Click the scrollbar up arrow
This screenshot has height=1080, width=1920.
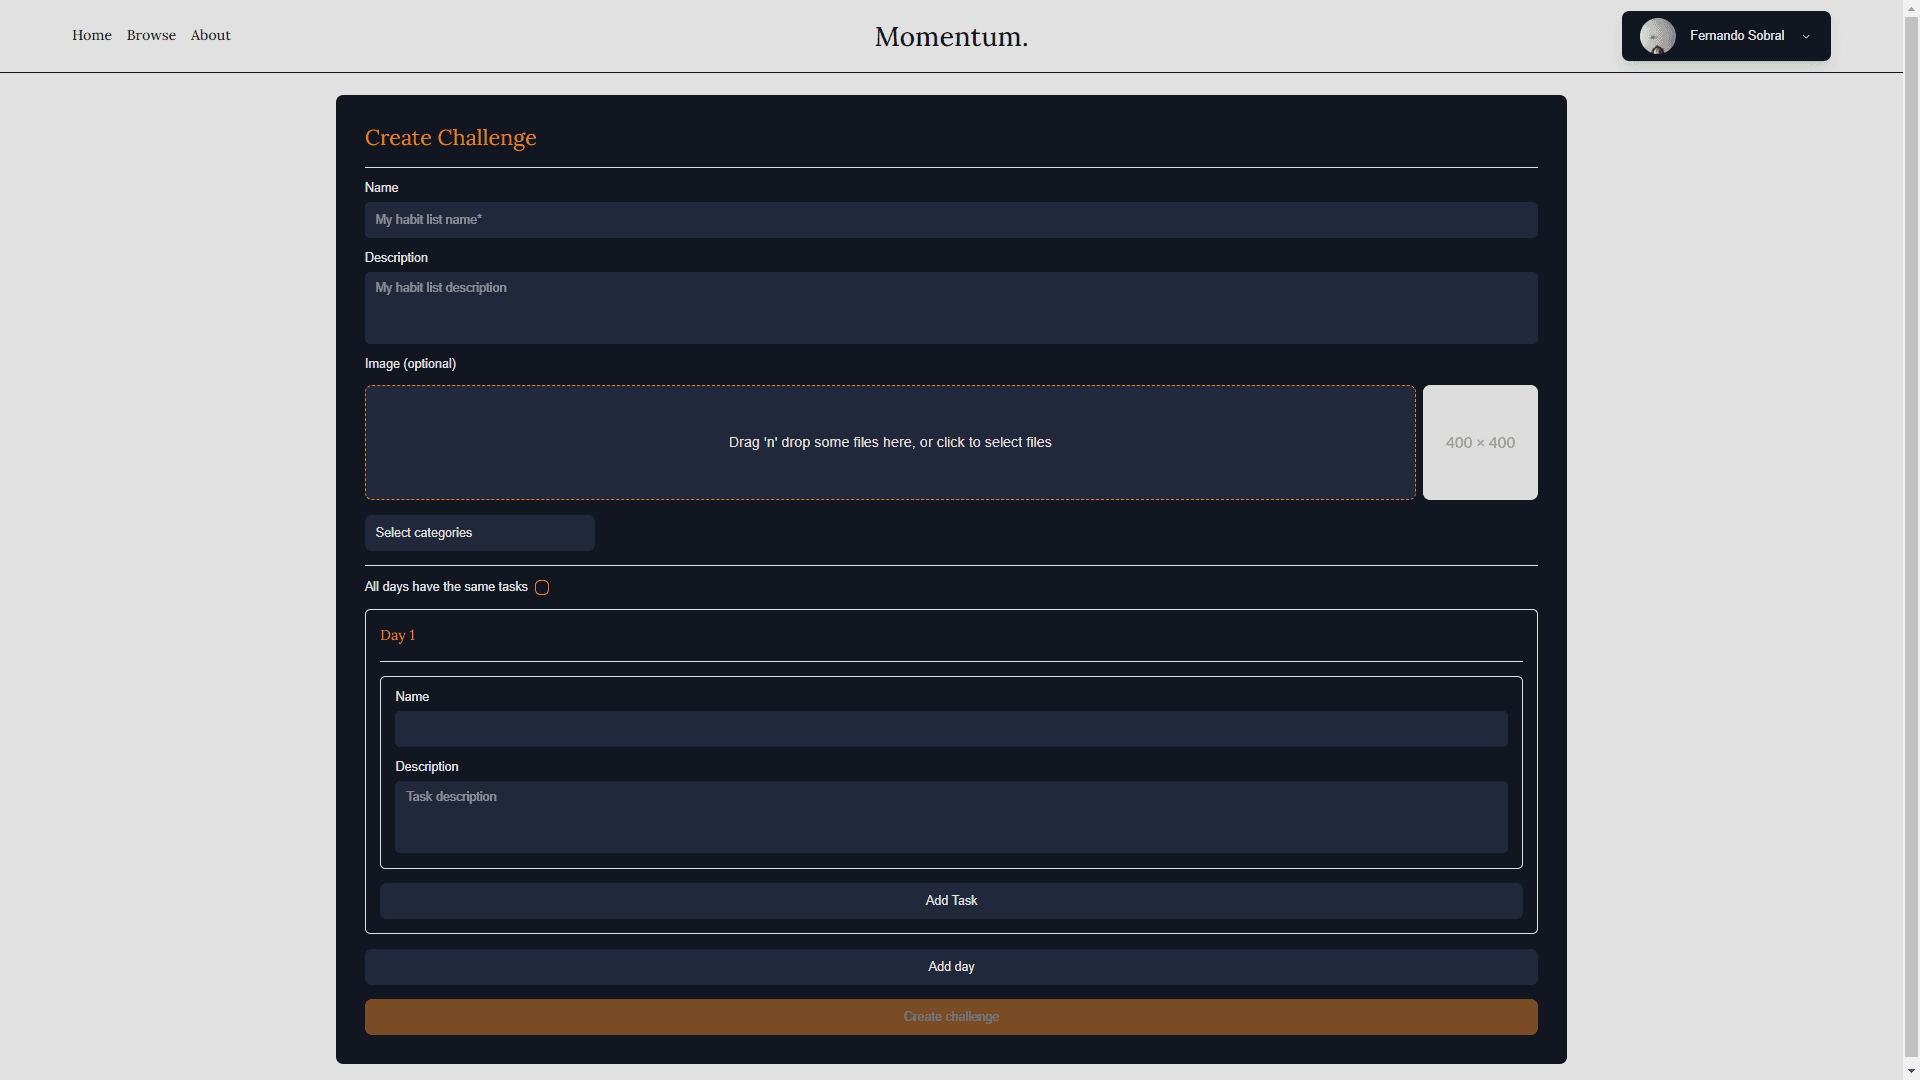pos(1911,7)
